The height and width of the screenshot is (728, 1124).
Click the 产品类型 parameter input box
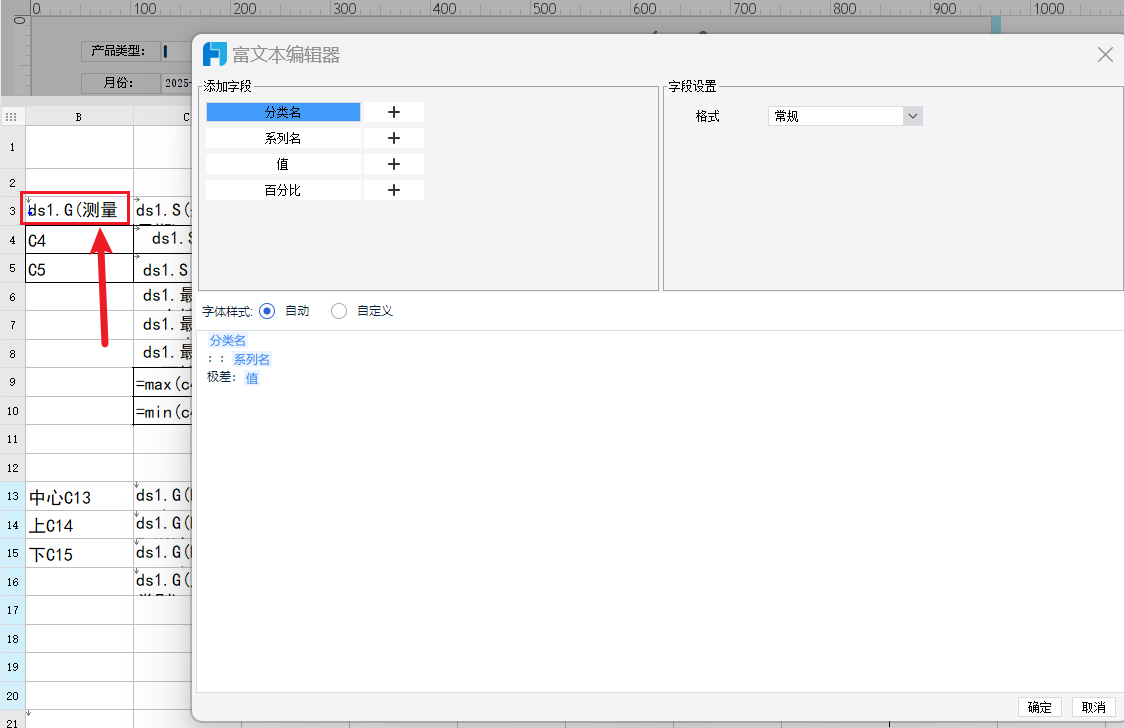click(x=176, y=51)
